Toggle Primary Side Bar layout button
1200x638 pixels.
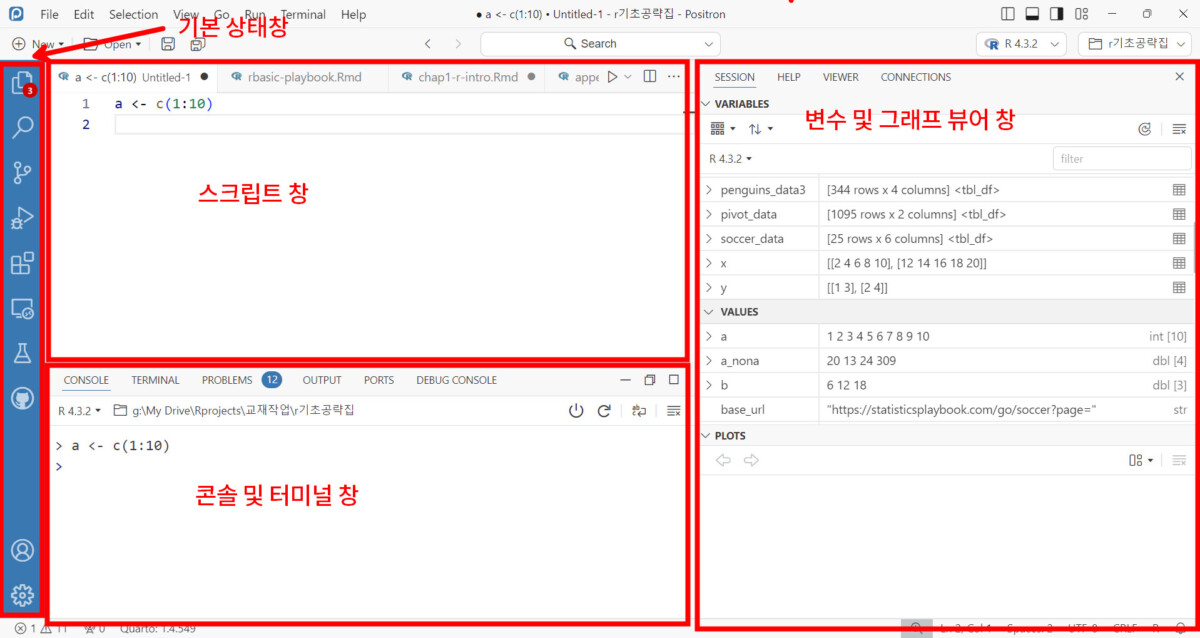coord(1008,14)
